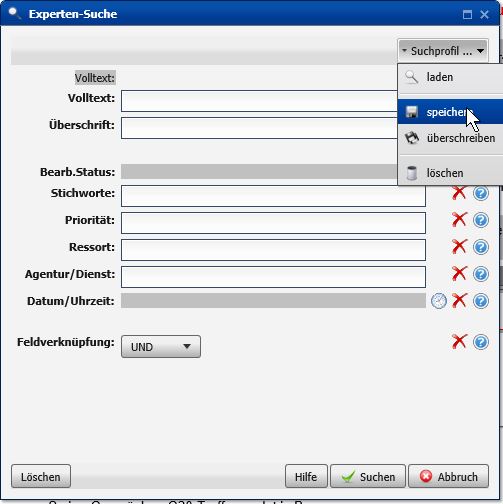Expand the UND Feldverknüpfung dropdown

(161, 347)
